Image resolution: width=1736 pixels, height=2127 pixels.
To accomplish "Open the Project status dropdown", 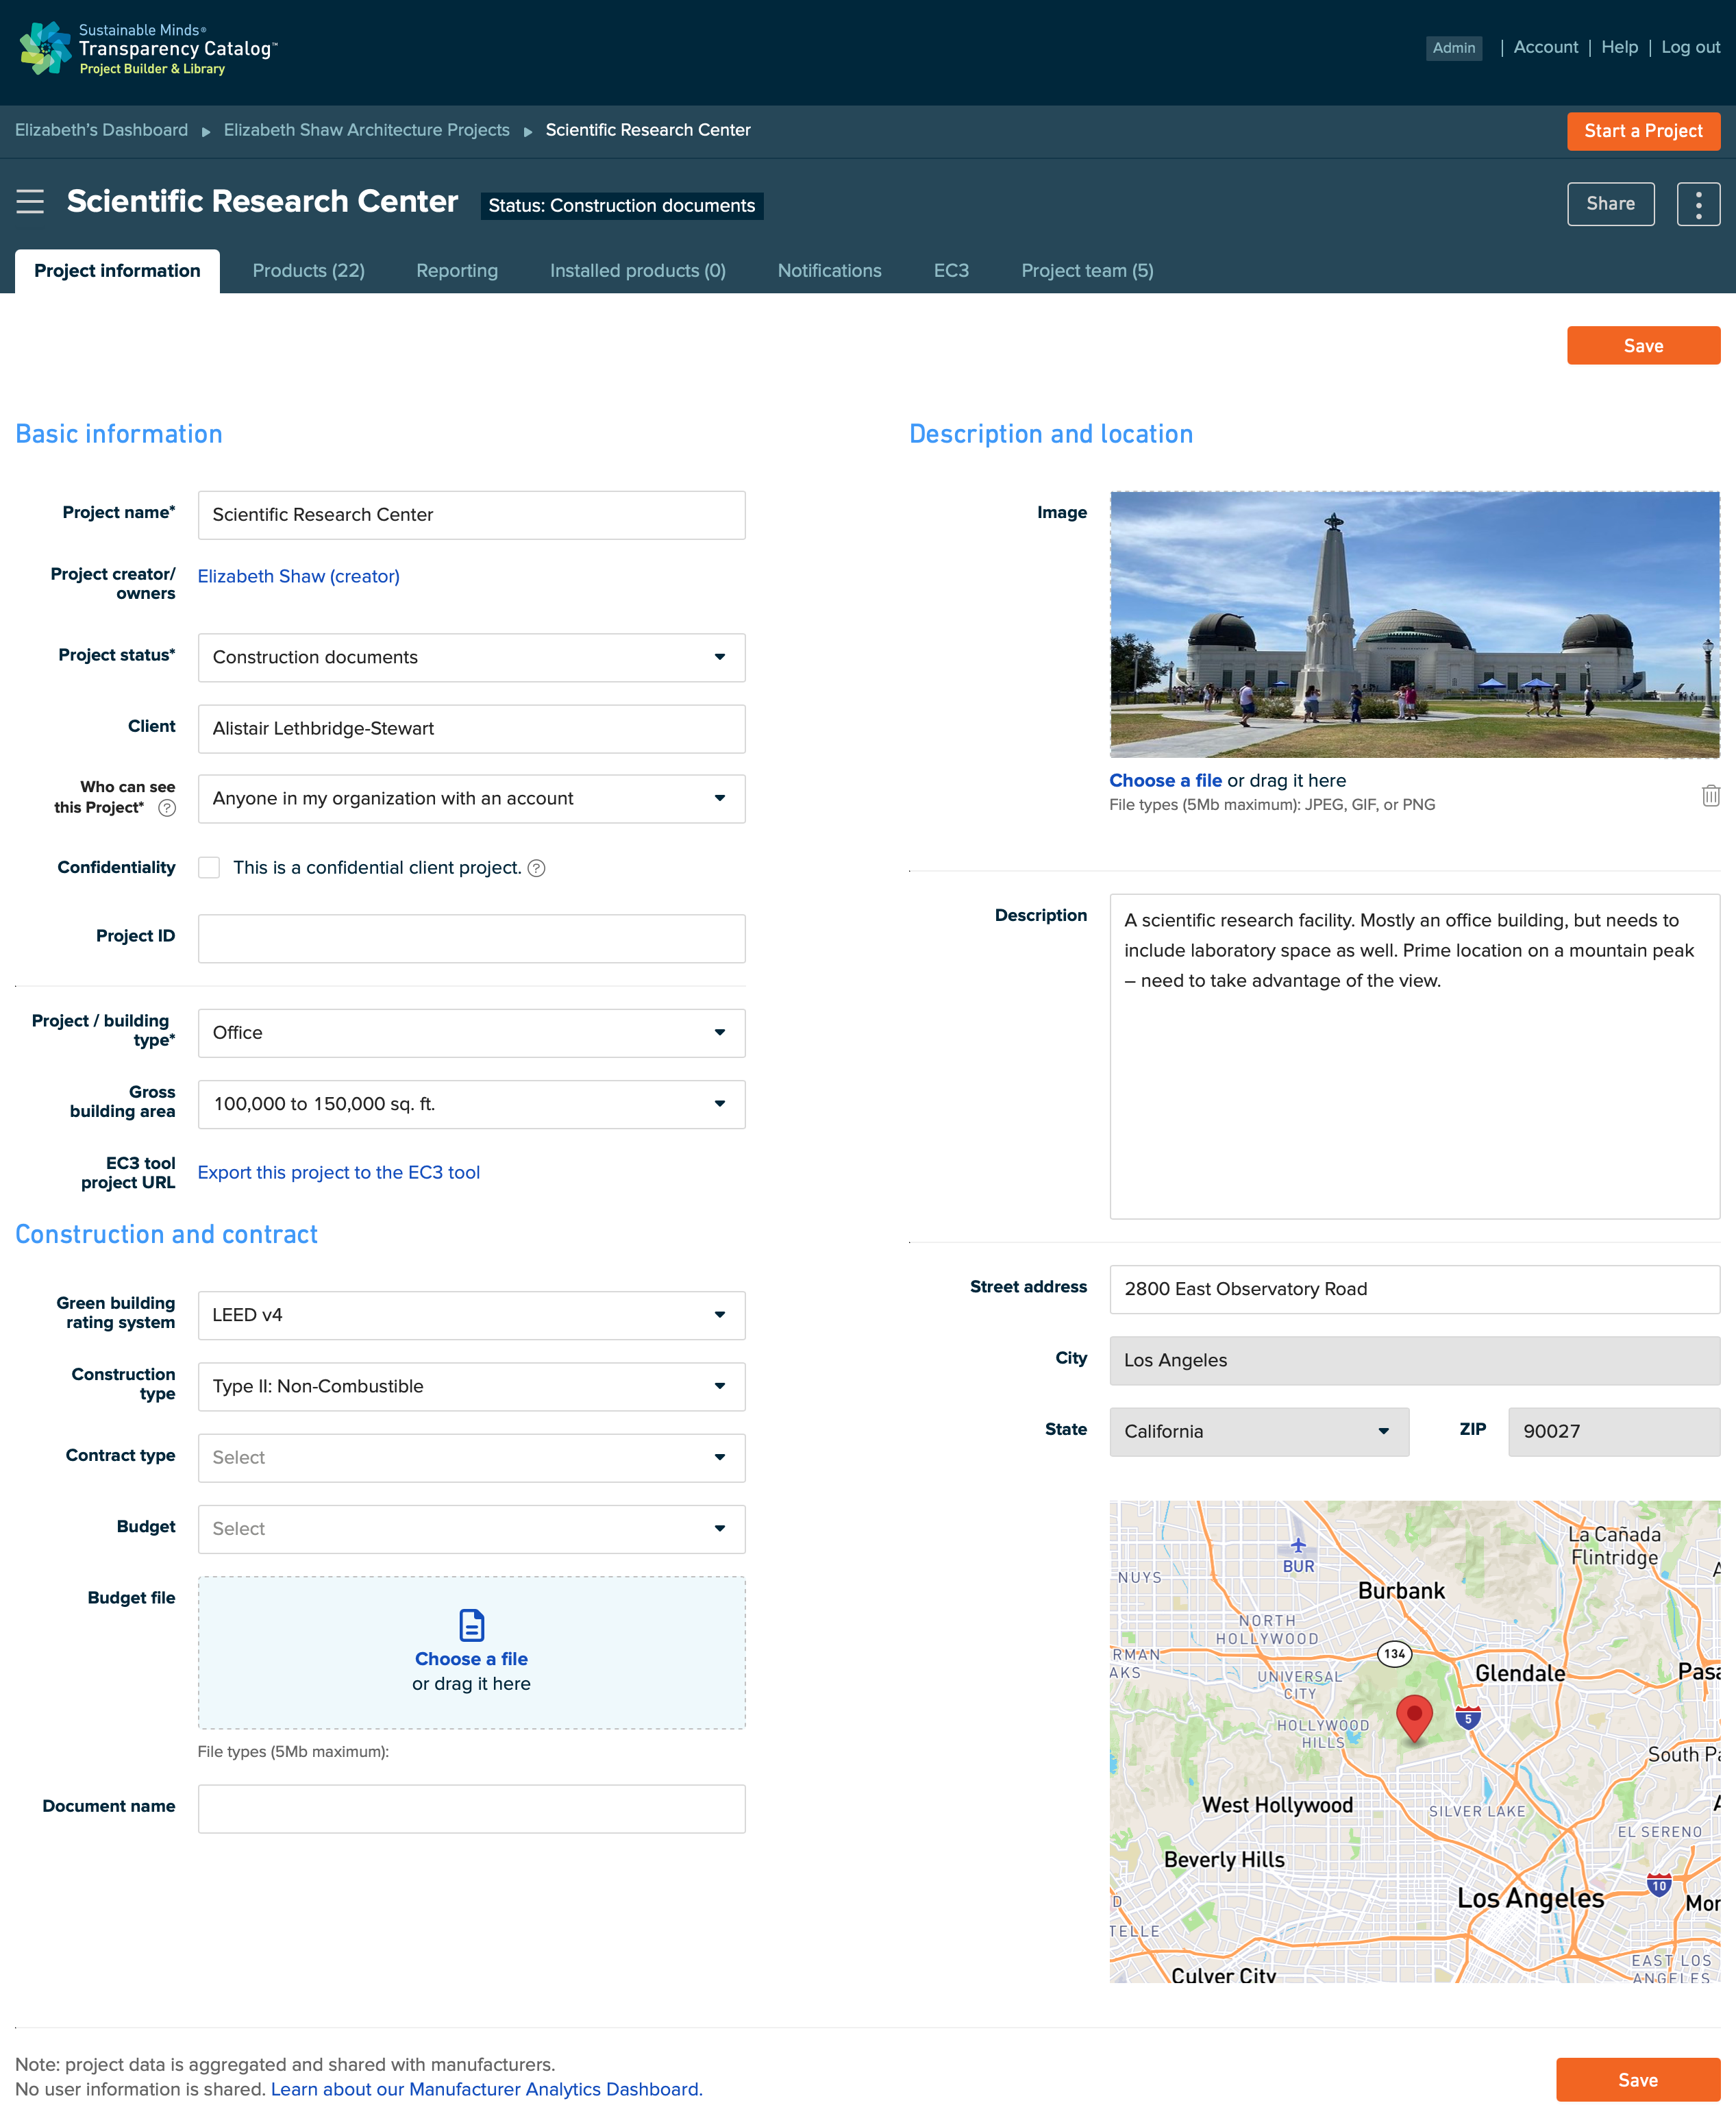I will 471,657.
